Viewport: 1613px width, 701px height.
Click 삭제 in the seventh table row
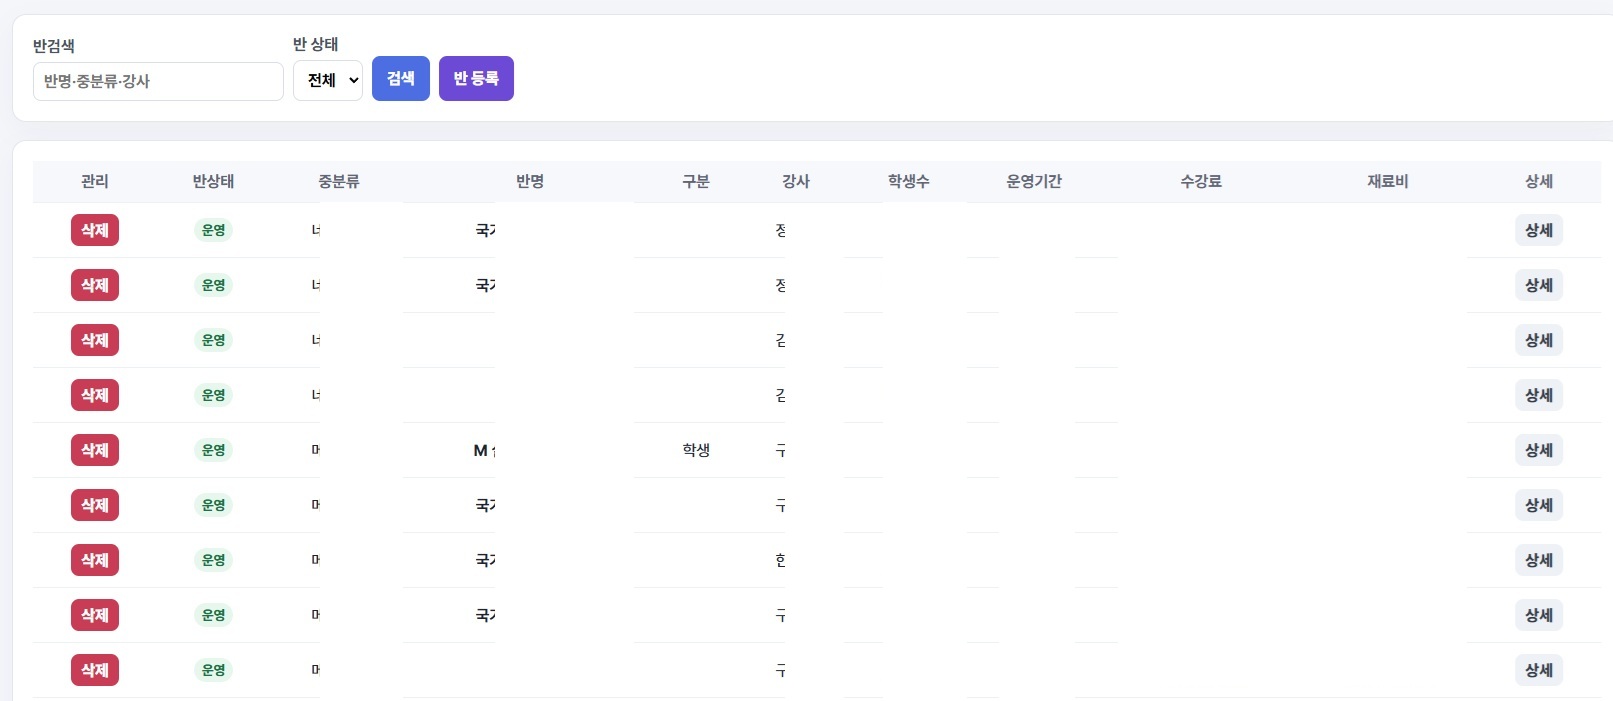coord(95,560)
